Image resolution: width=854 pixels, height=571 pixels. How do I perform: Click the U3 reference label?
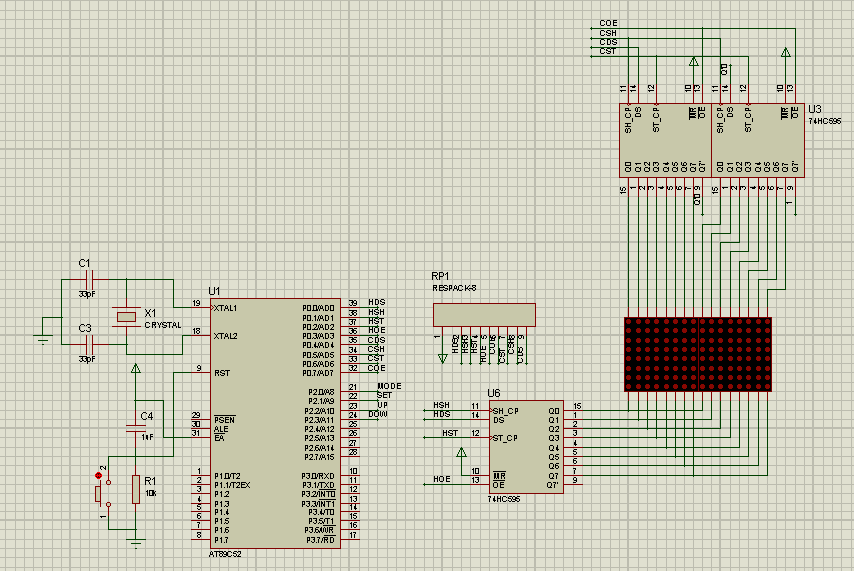(x=815, y=109)
